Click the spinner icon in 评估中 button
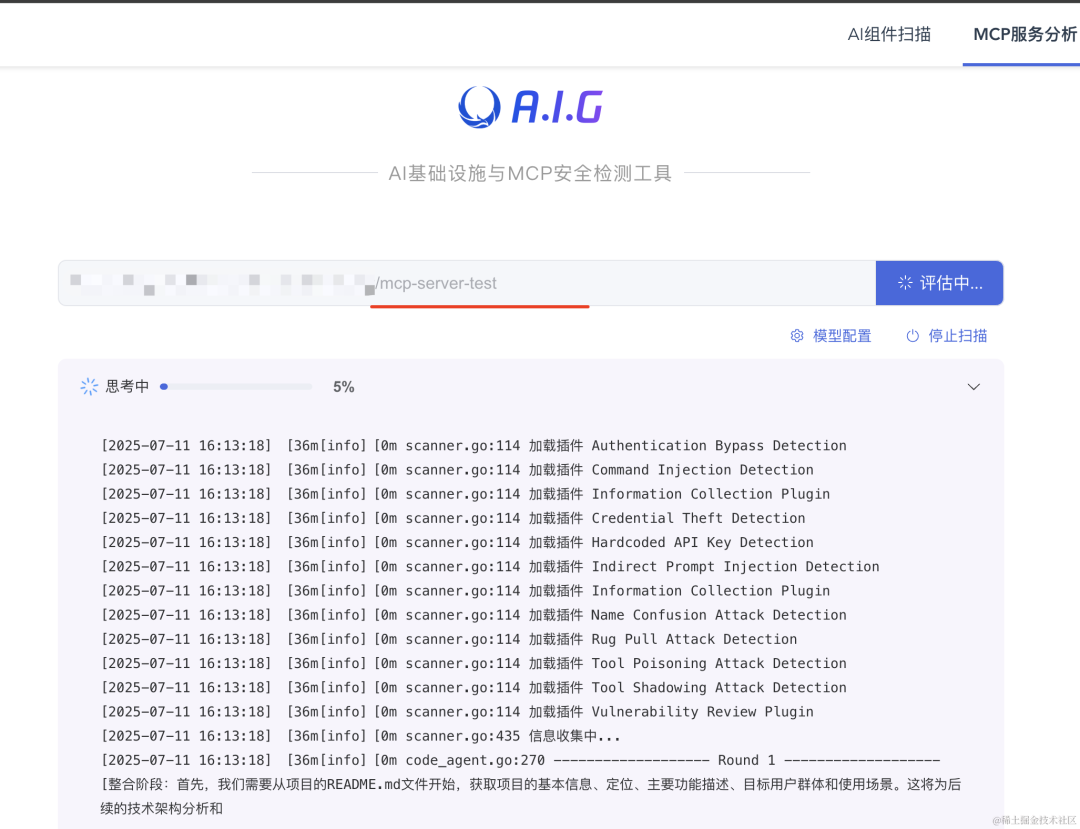 tap(905, 283)
